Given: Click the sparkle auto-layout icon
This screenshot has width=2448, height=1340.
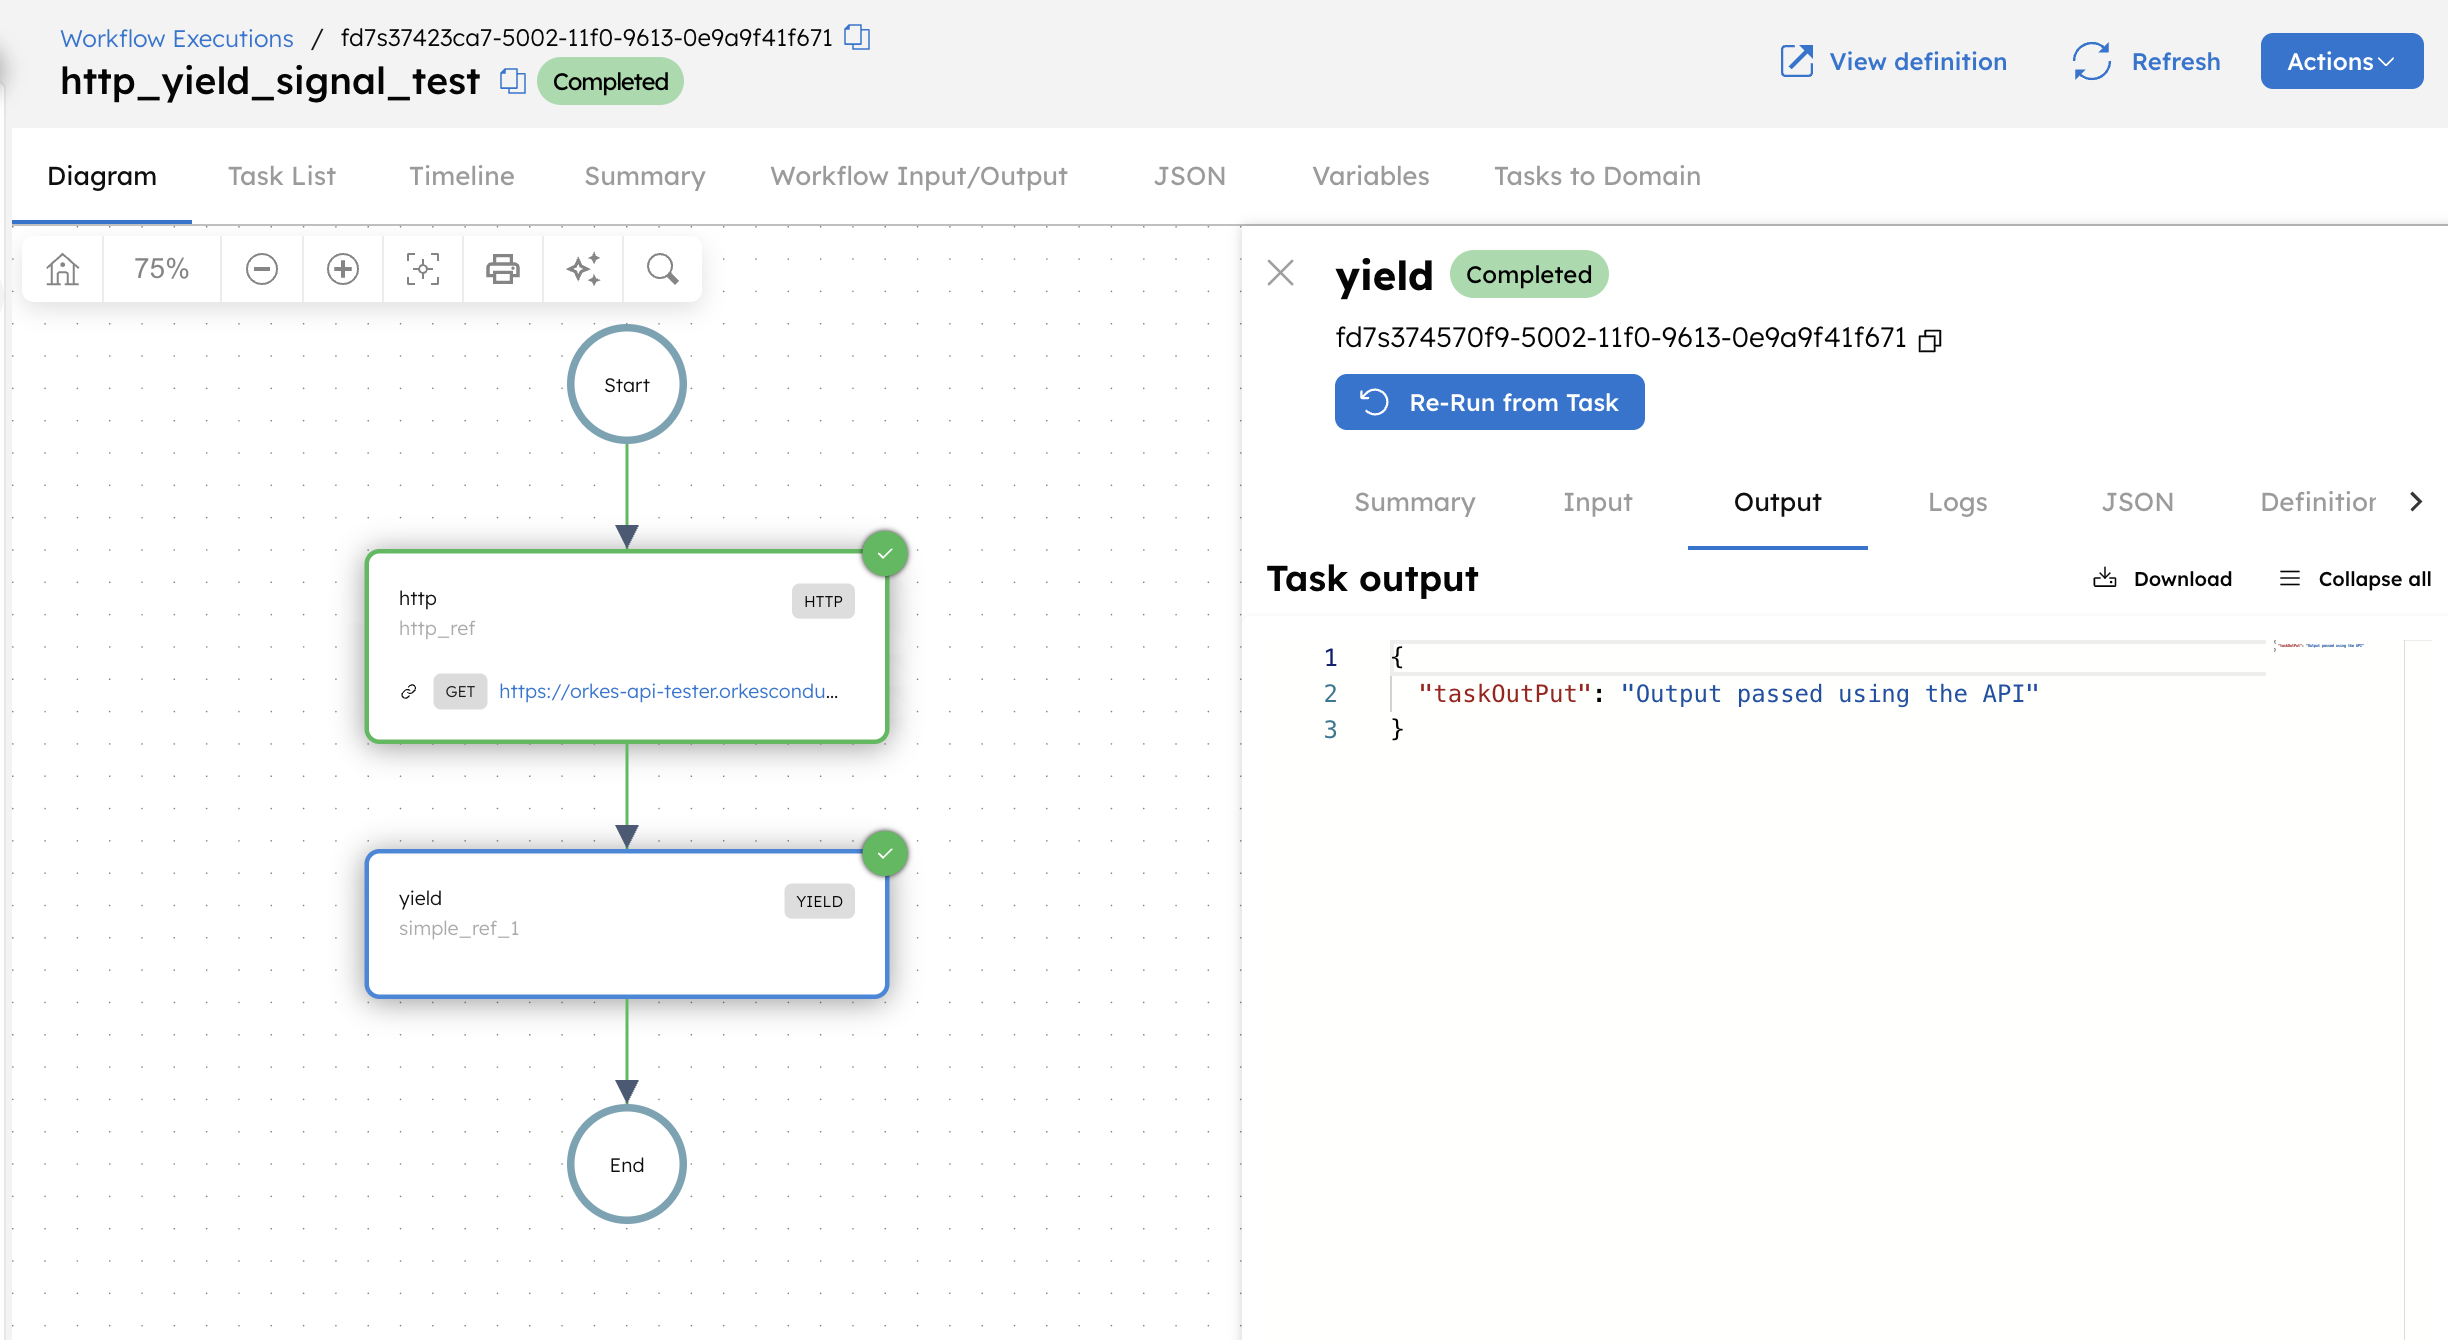Looking at the screenshot, I should [x=583, y=269].
